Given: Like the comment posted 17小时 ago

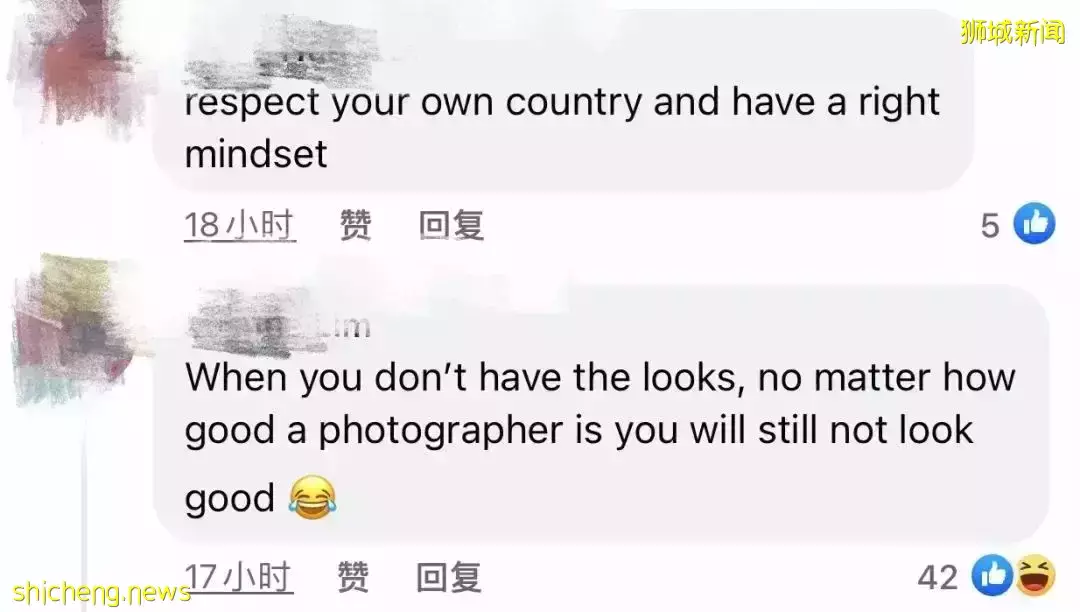Looking at the screenshot, I should (353, 577).
